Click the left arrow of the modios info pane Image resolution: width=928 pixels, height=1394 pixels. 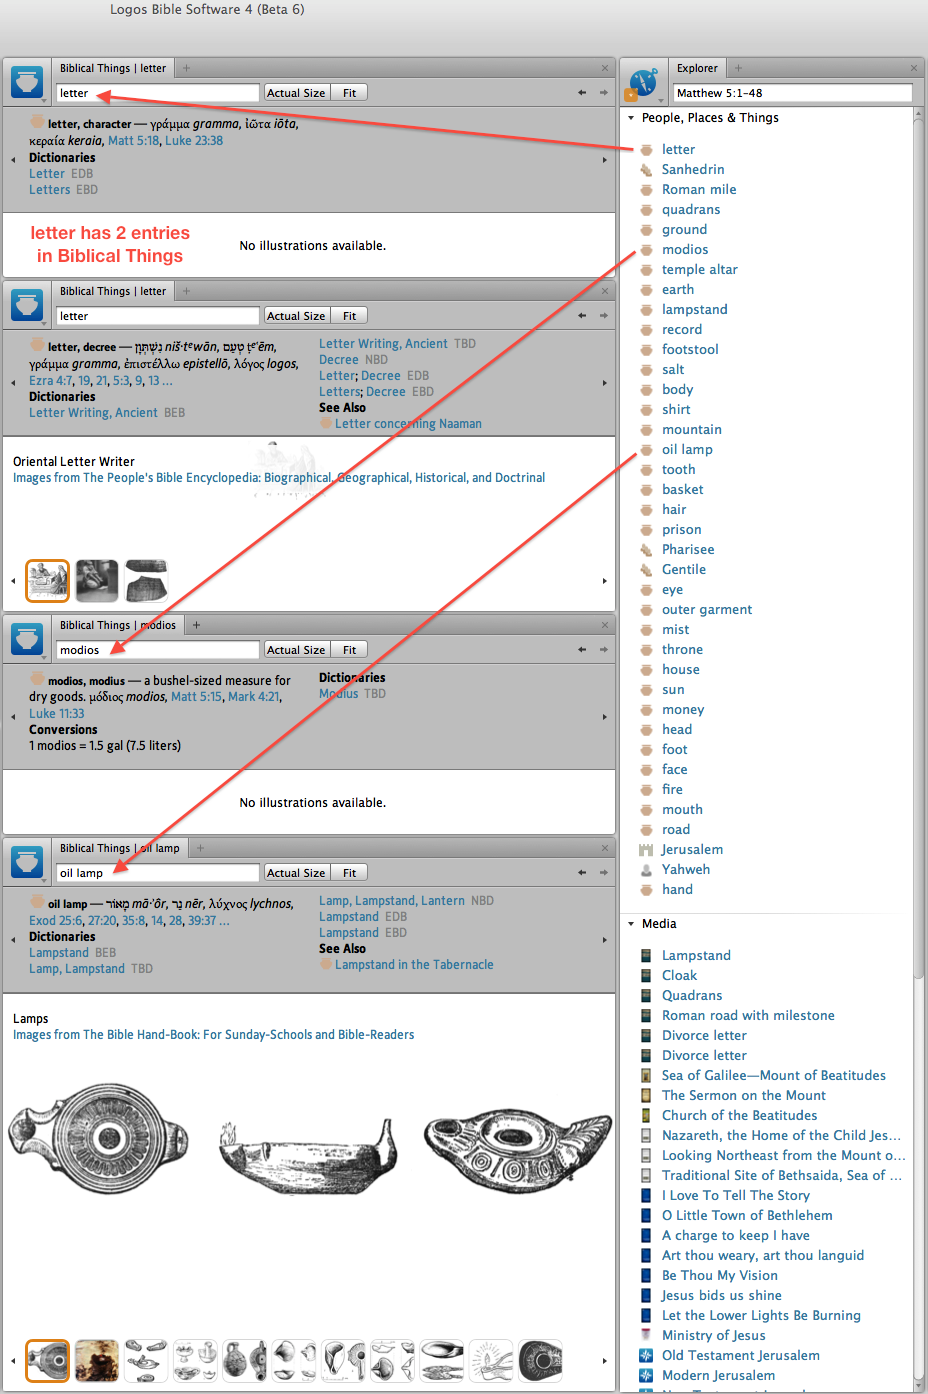[x=13, y=717]
